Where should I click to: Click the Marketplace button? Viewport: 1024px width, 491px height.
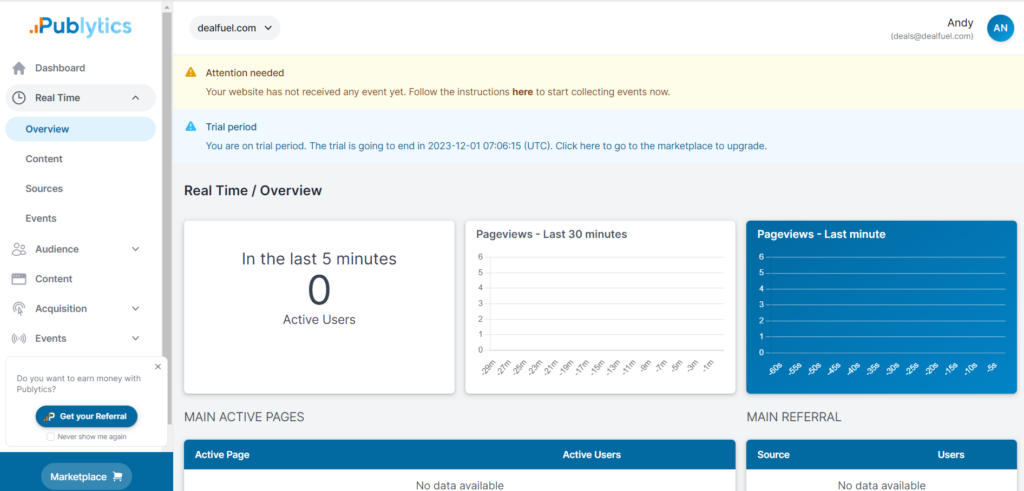tap(86, 477)
